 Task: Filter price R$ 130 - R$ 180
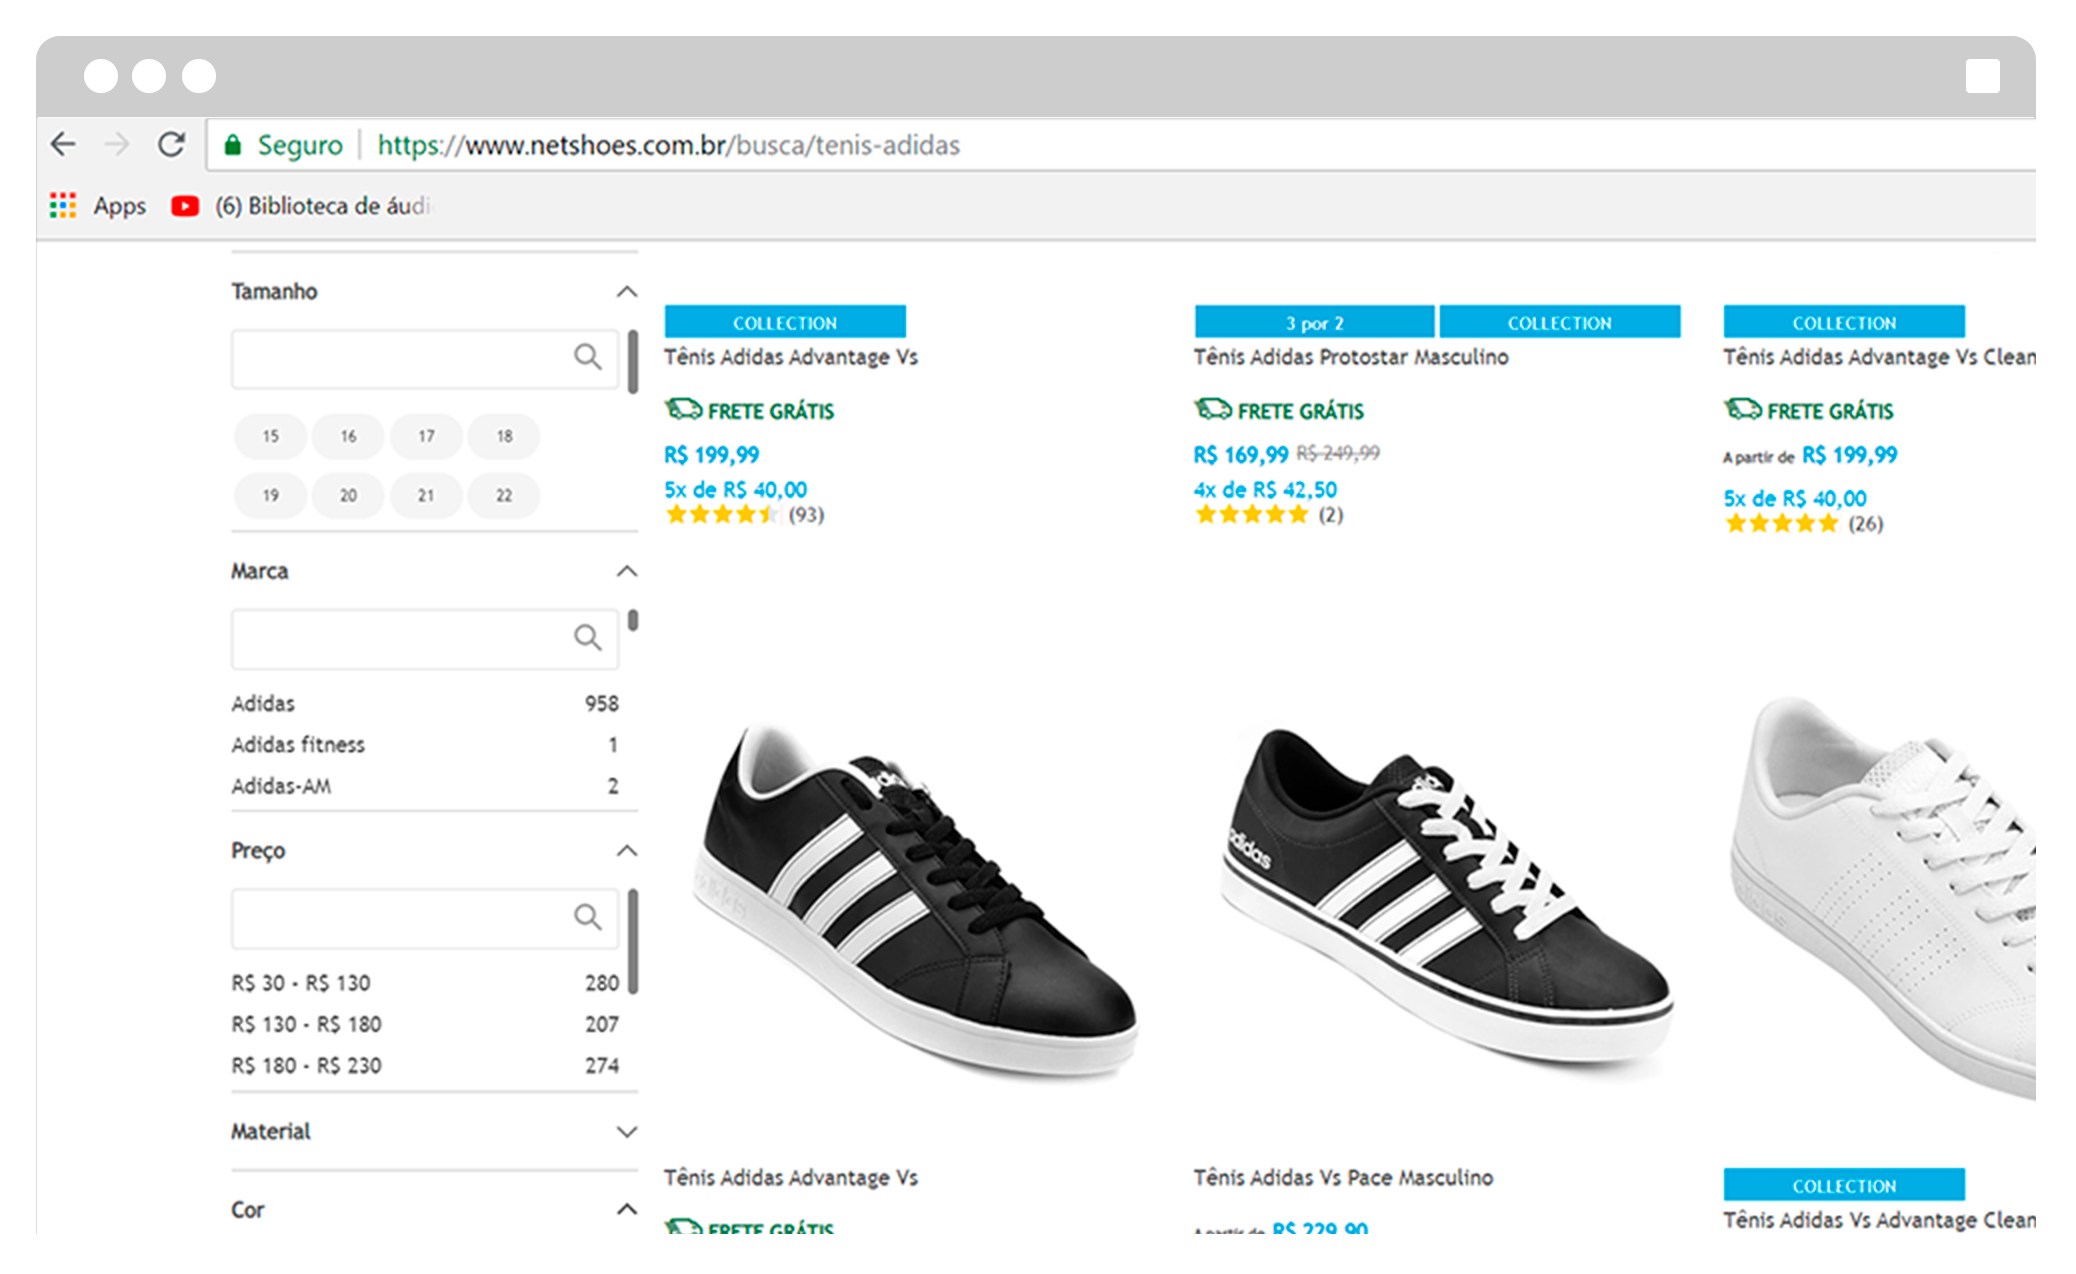coord(425,1025)
